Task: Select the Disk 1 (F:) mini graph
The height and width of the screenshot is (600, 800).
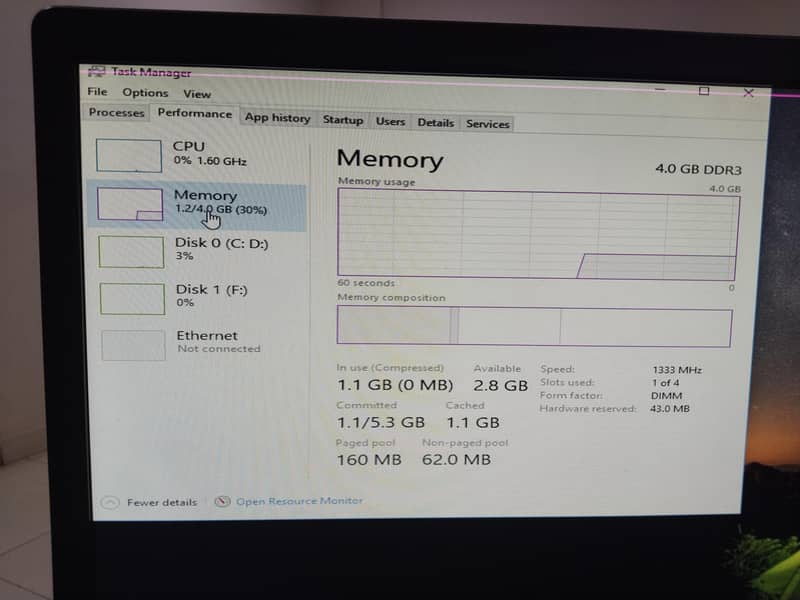Action: 132,298
